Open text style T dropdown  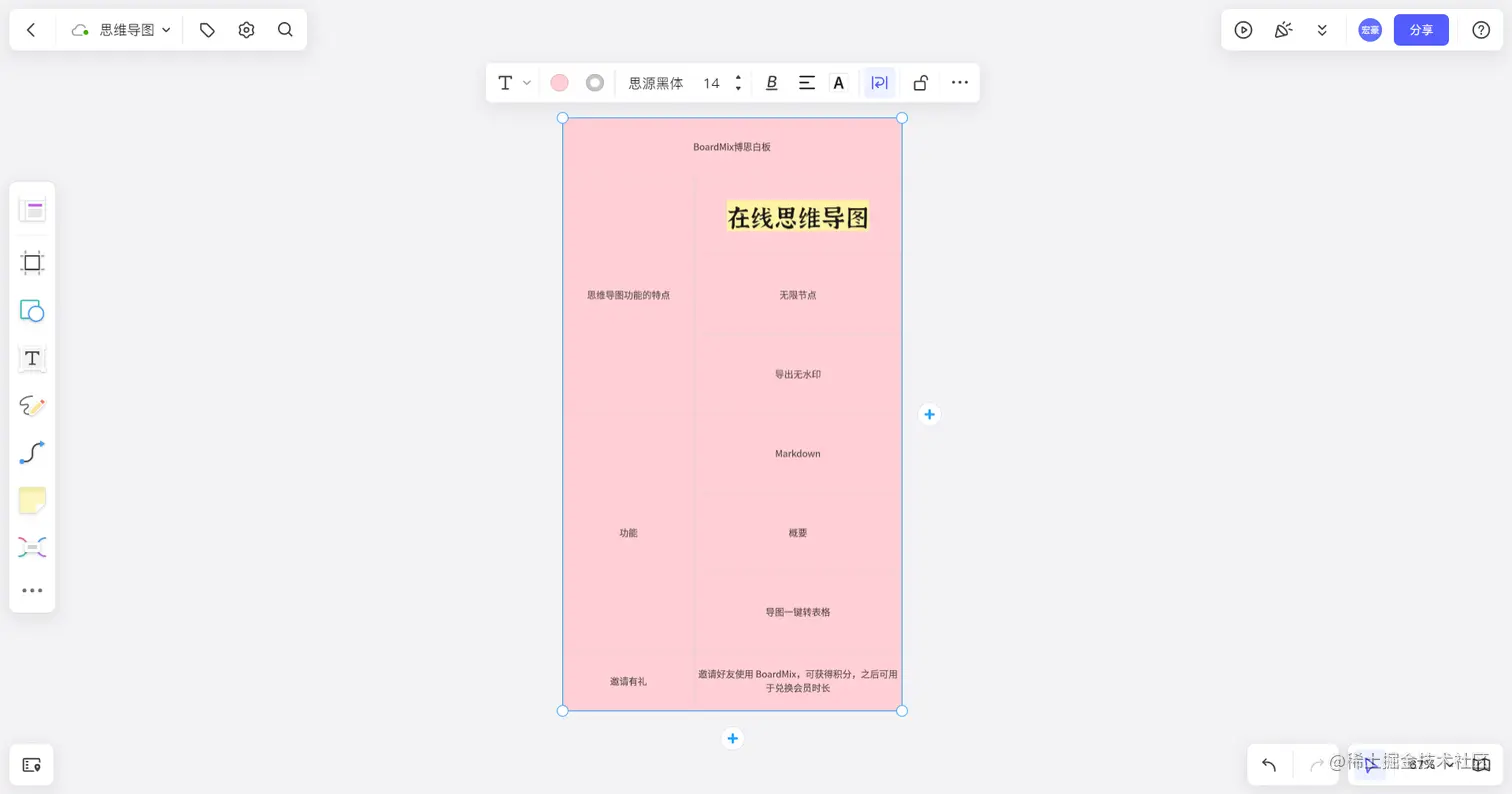(x=514, y=83)
